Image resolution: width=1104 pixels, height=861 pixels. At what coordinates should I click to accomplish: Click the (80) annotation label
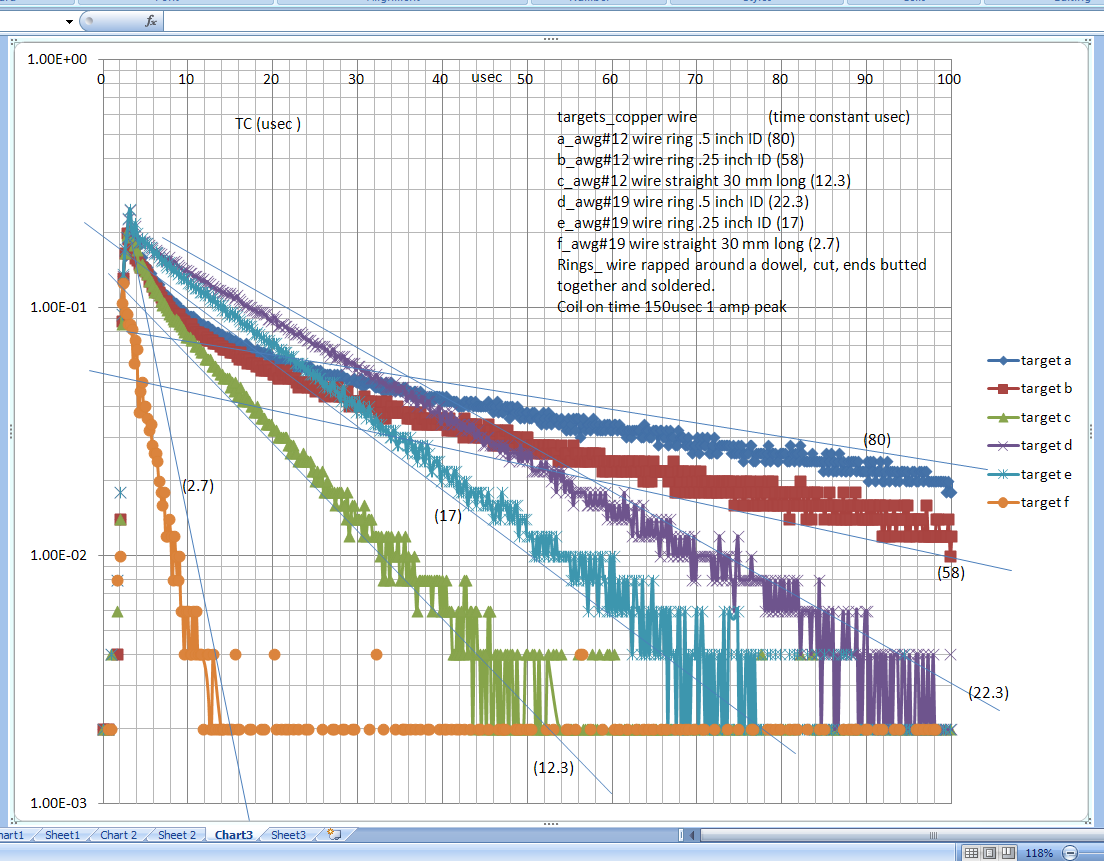tap(877, 440)
